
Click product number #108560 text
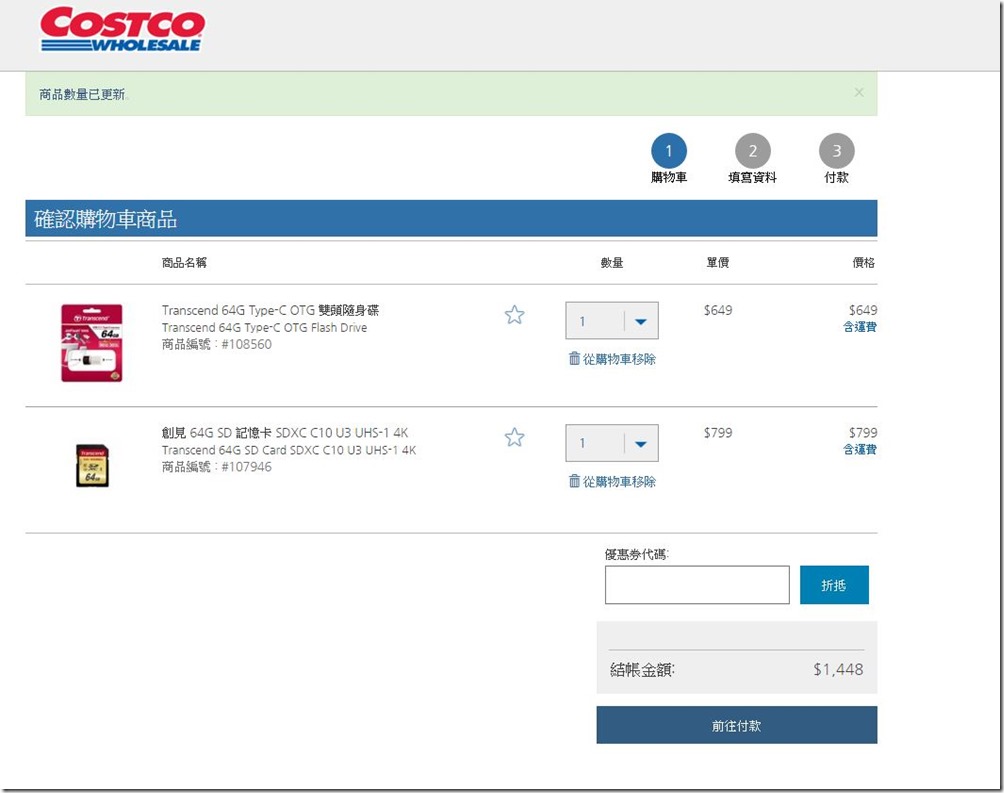point(247,344)
